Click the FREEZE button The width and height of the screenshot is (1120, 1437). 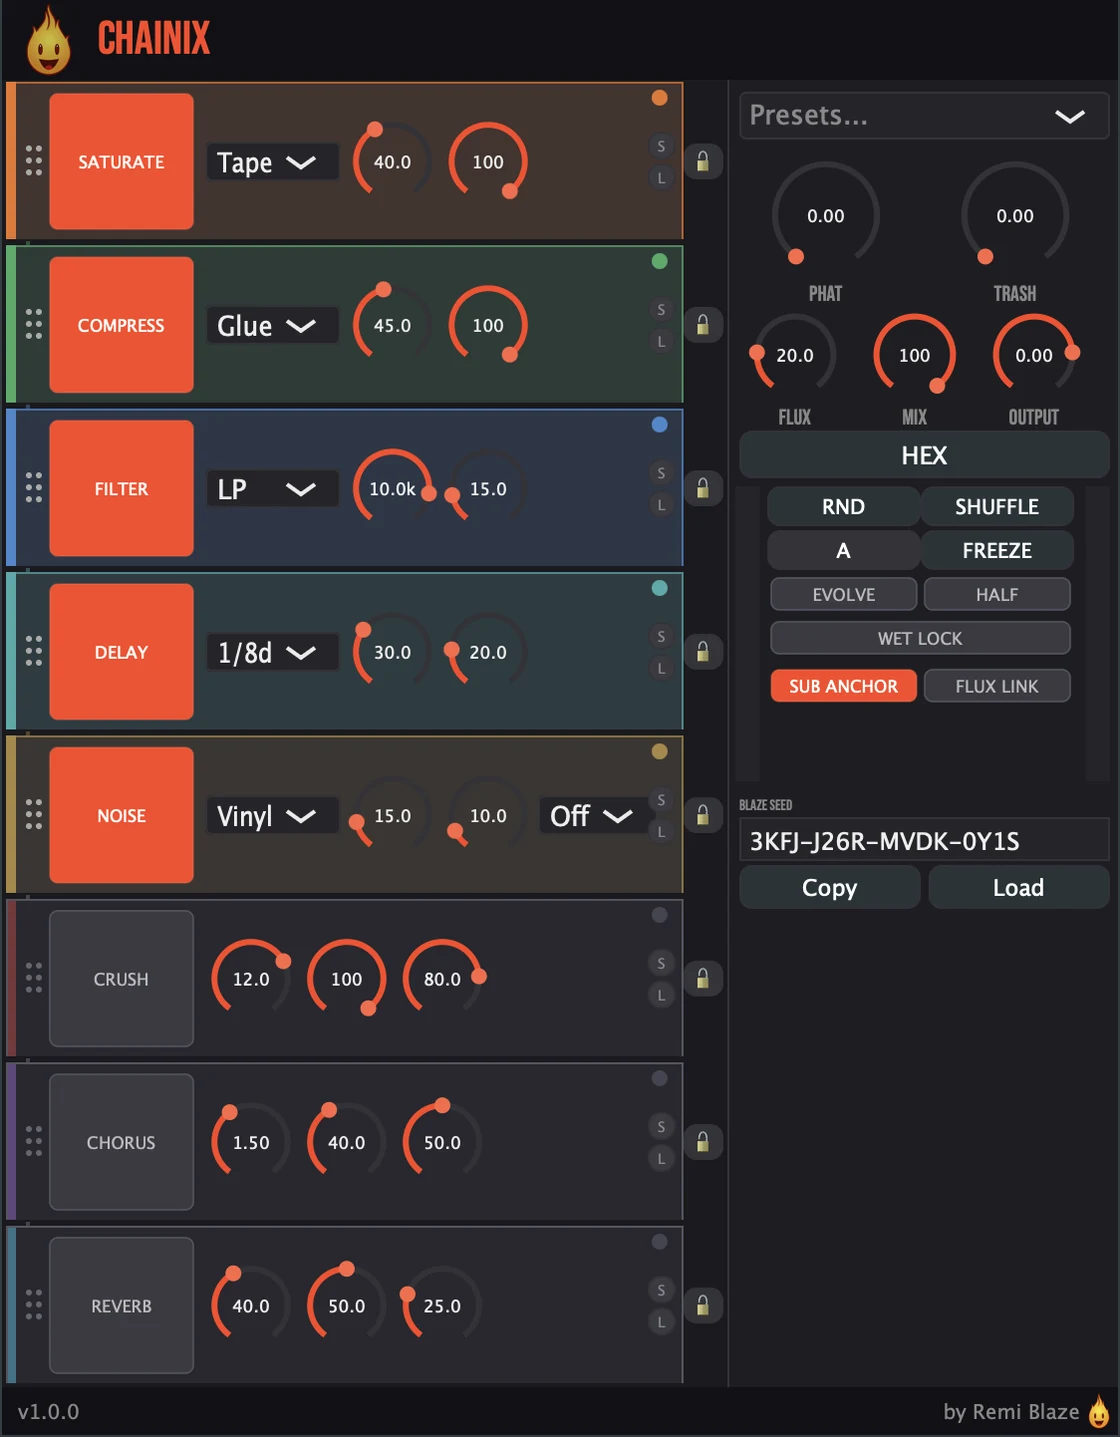point(997,550)
